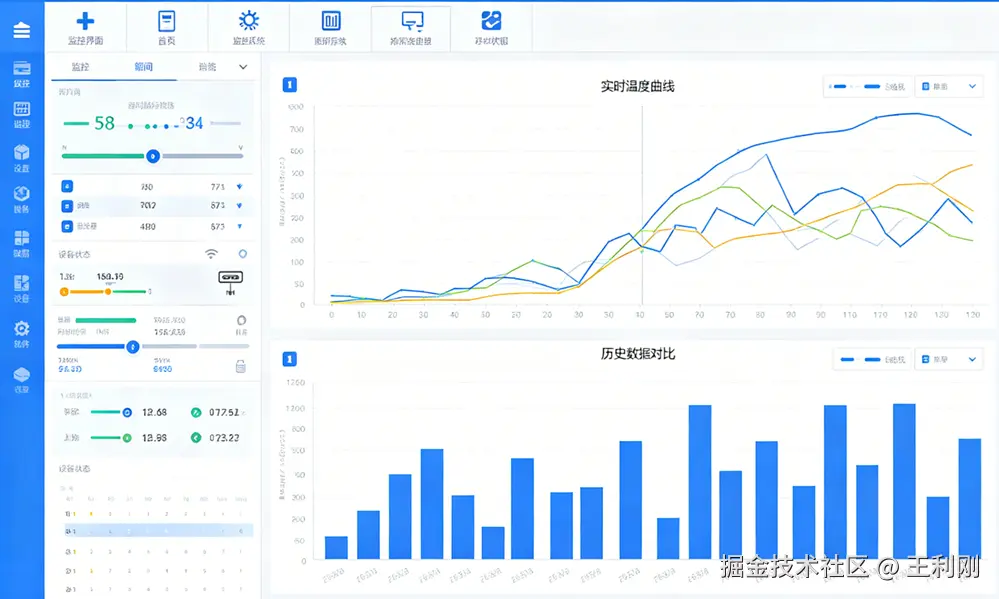Select the calendar grid icon in the sidebar
The width and height of the screenshot is (999, 599).
click(x=22, y=109)
